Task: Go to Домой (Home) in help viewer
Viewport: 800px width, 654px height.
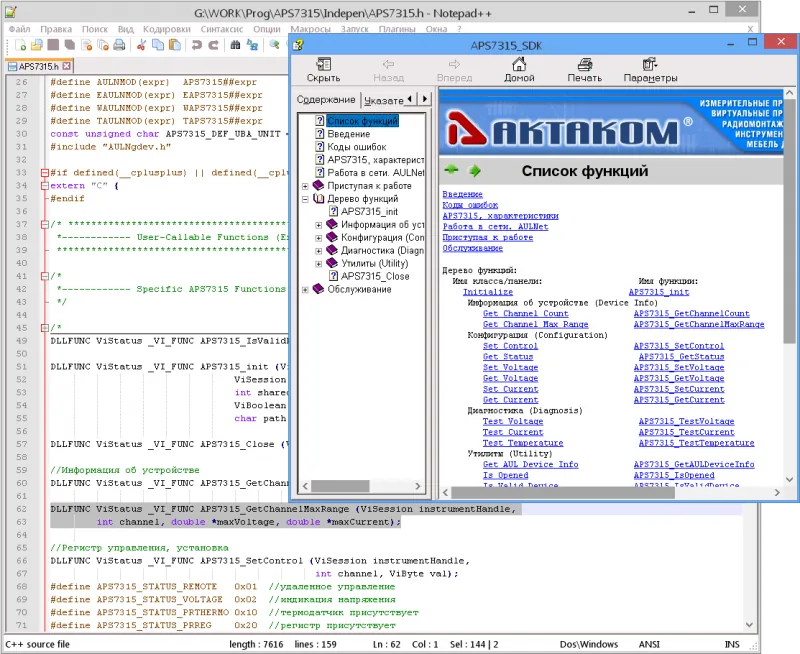Action: pos(519,70)
